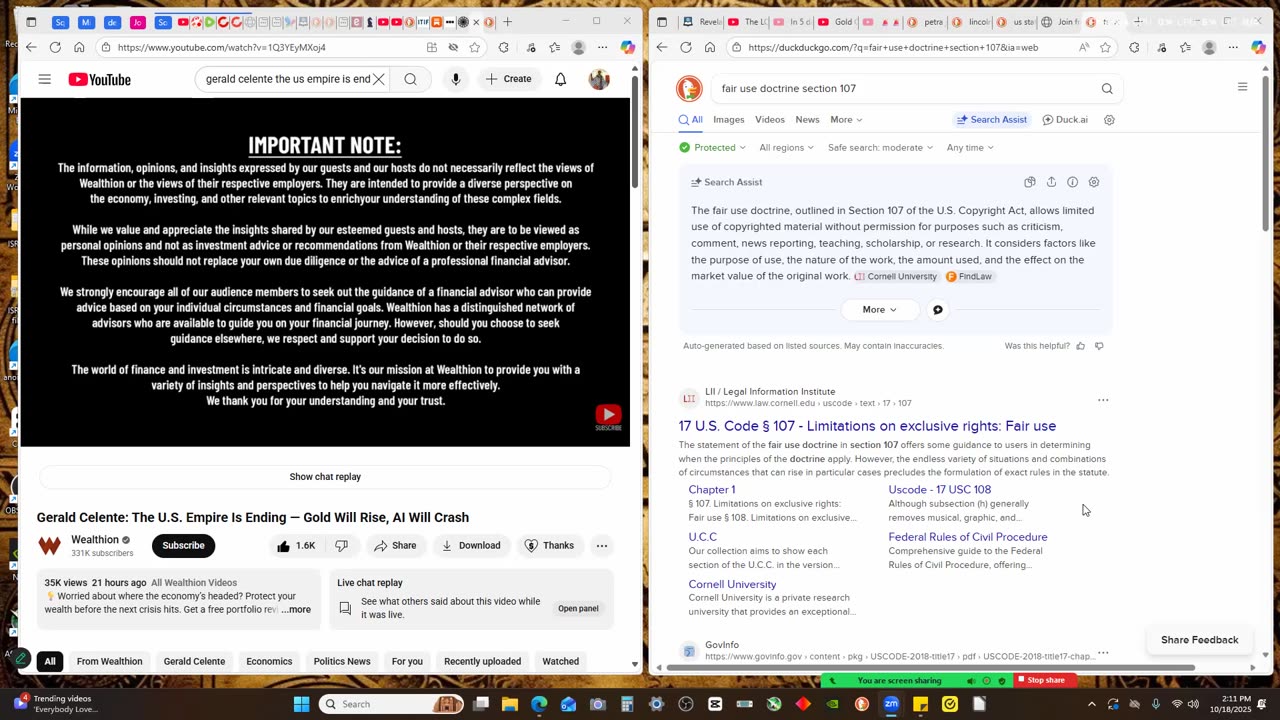Open 'Uscode - 17 USC 108' sublink

click(939, 489)
